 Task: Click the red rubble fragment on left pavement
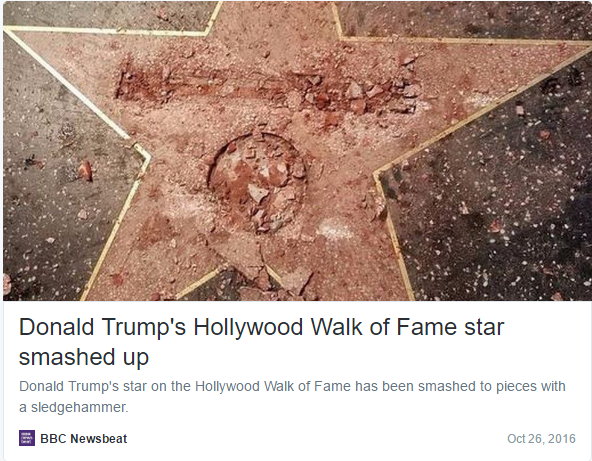coord(85,170)
